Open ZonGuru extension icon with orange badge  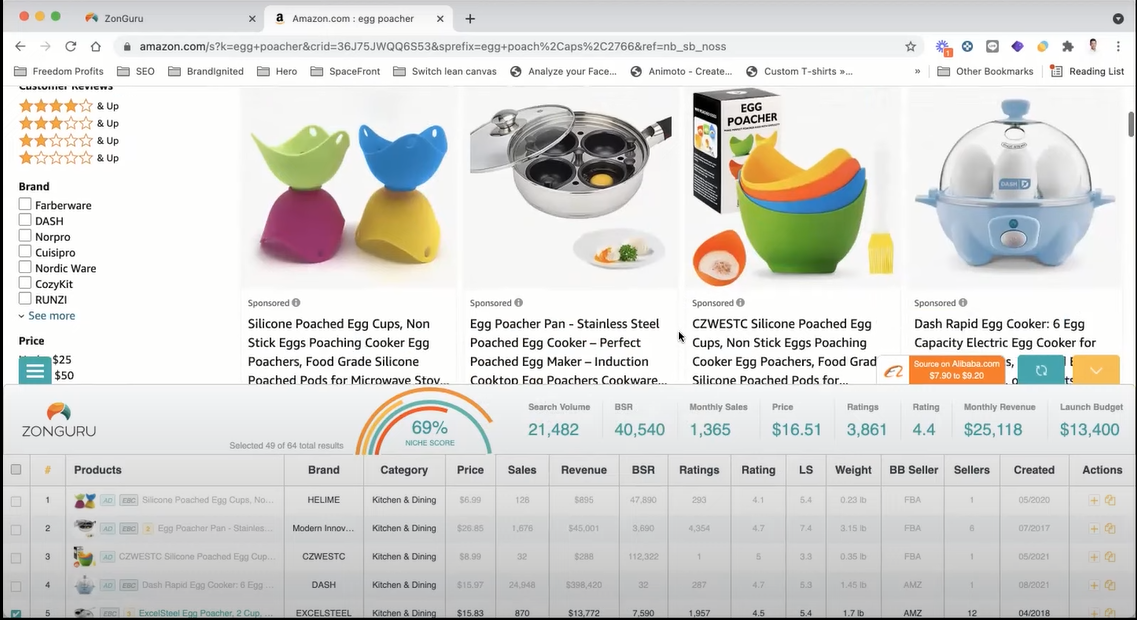click(943, 47)
